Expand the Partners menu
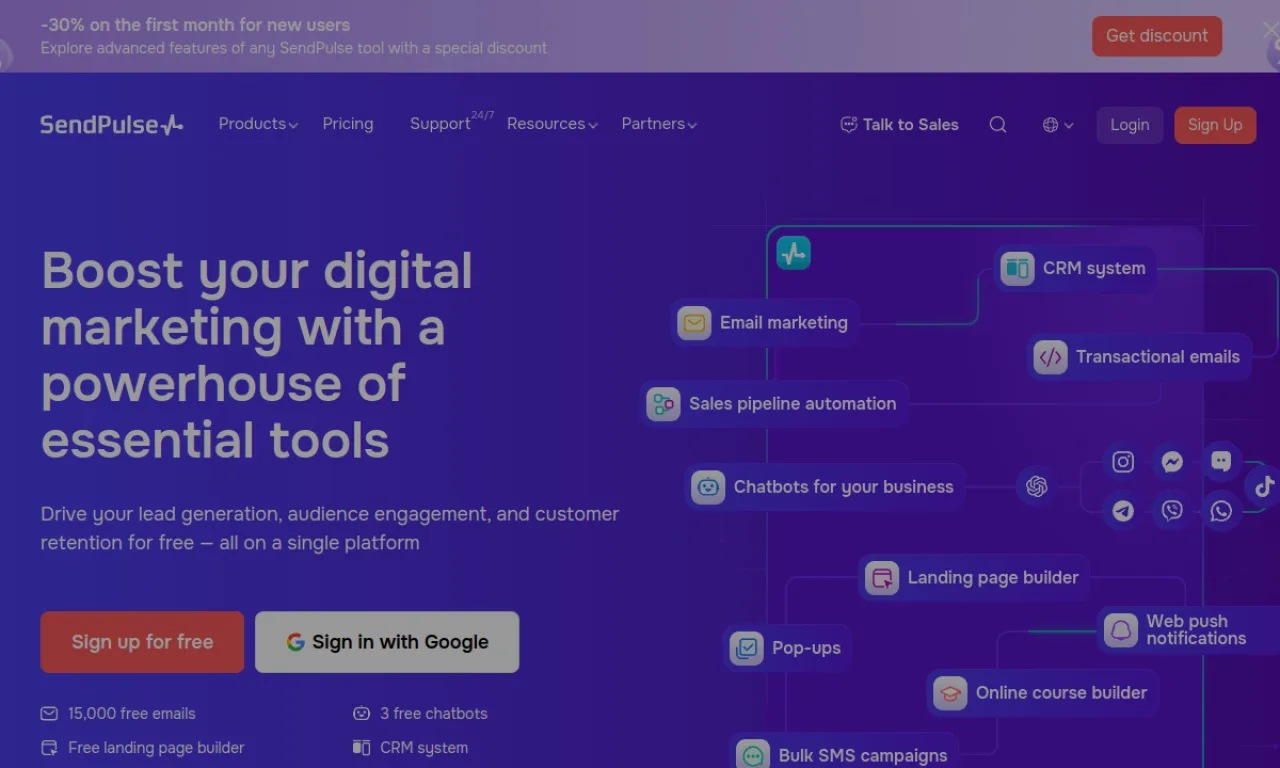The width and height of the screenshot is (1280, 768). (x=659, y=124)
